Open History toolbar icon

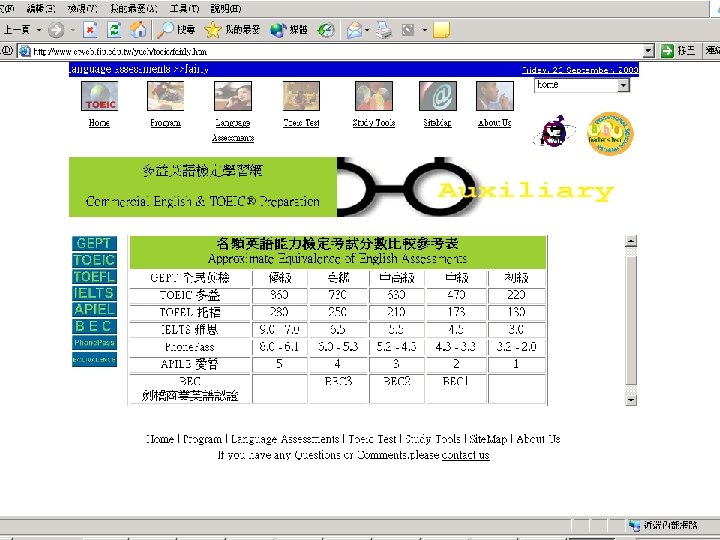click(326, 30)
